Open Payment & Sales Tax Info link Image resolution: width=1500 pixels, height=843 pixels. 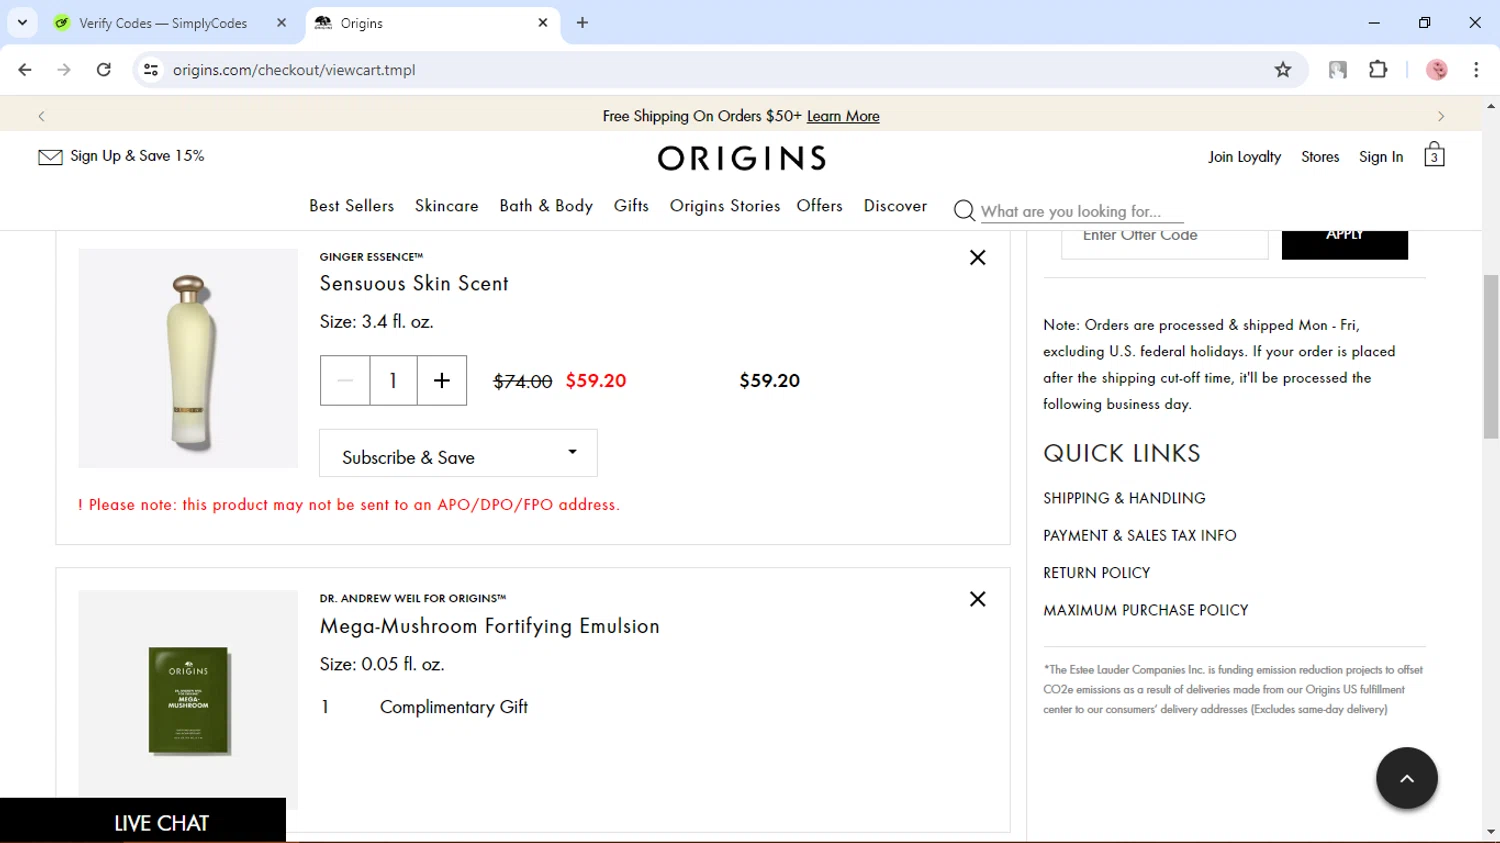coord(1140,535)
